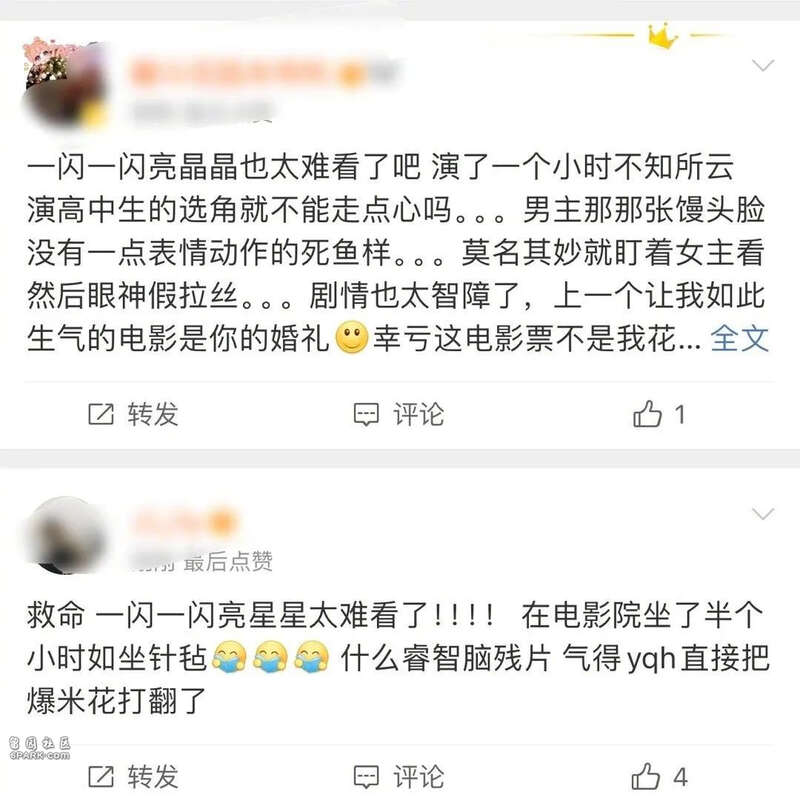Tap 转发 label on the first post
Screen dimensions: 800x809
pos(153,414)
